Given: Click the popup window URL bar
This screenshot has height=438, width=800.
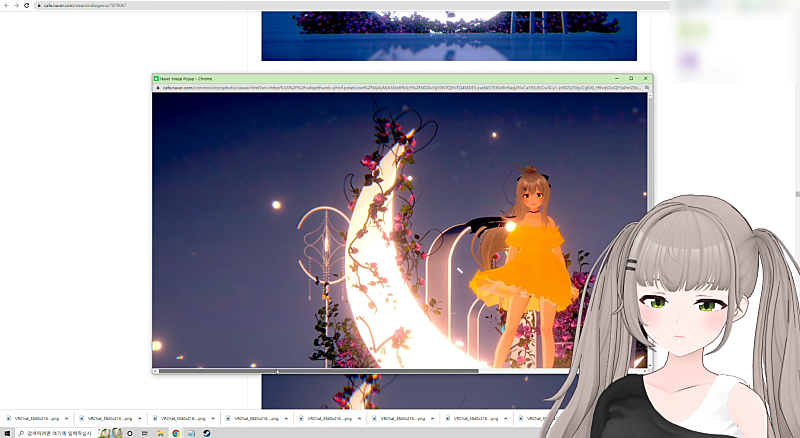Looking at the screenshot, I should pos(400,88).
